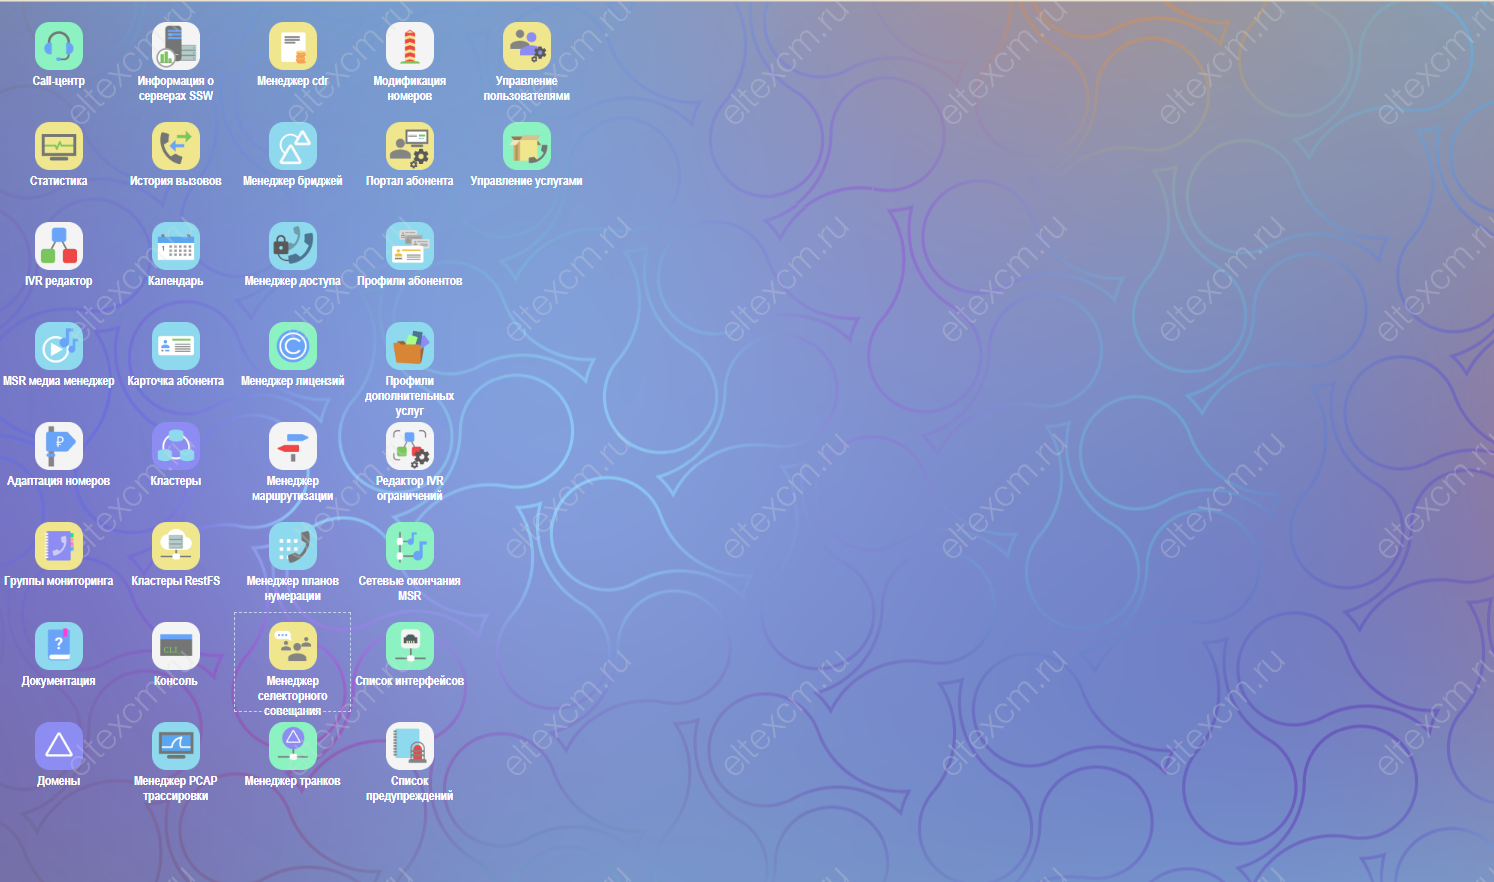Open Модификация номеров lighthouse icon
1494x882 pixels.
pos(410,46)
